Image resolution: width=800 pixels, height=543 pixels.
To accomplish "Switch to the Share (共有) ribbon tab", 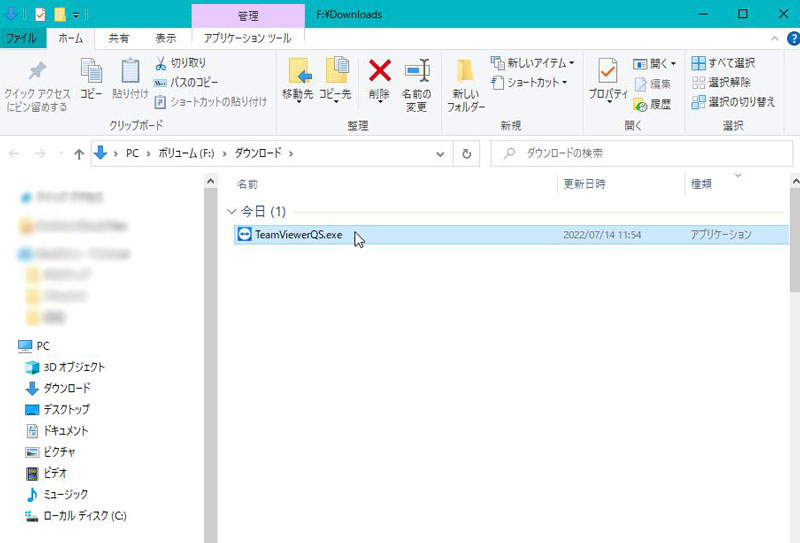I will coord(119,38).
